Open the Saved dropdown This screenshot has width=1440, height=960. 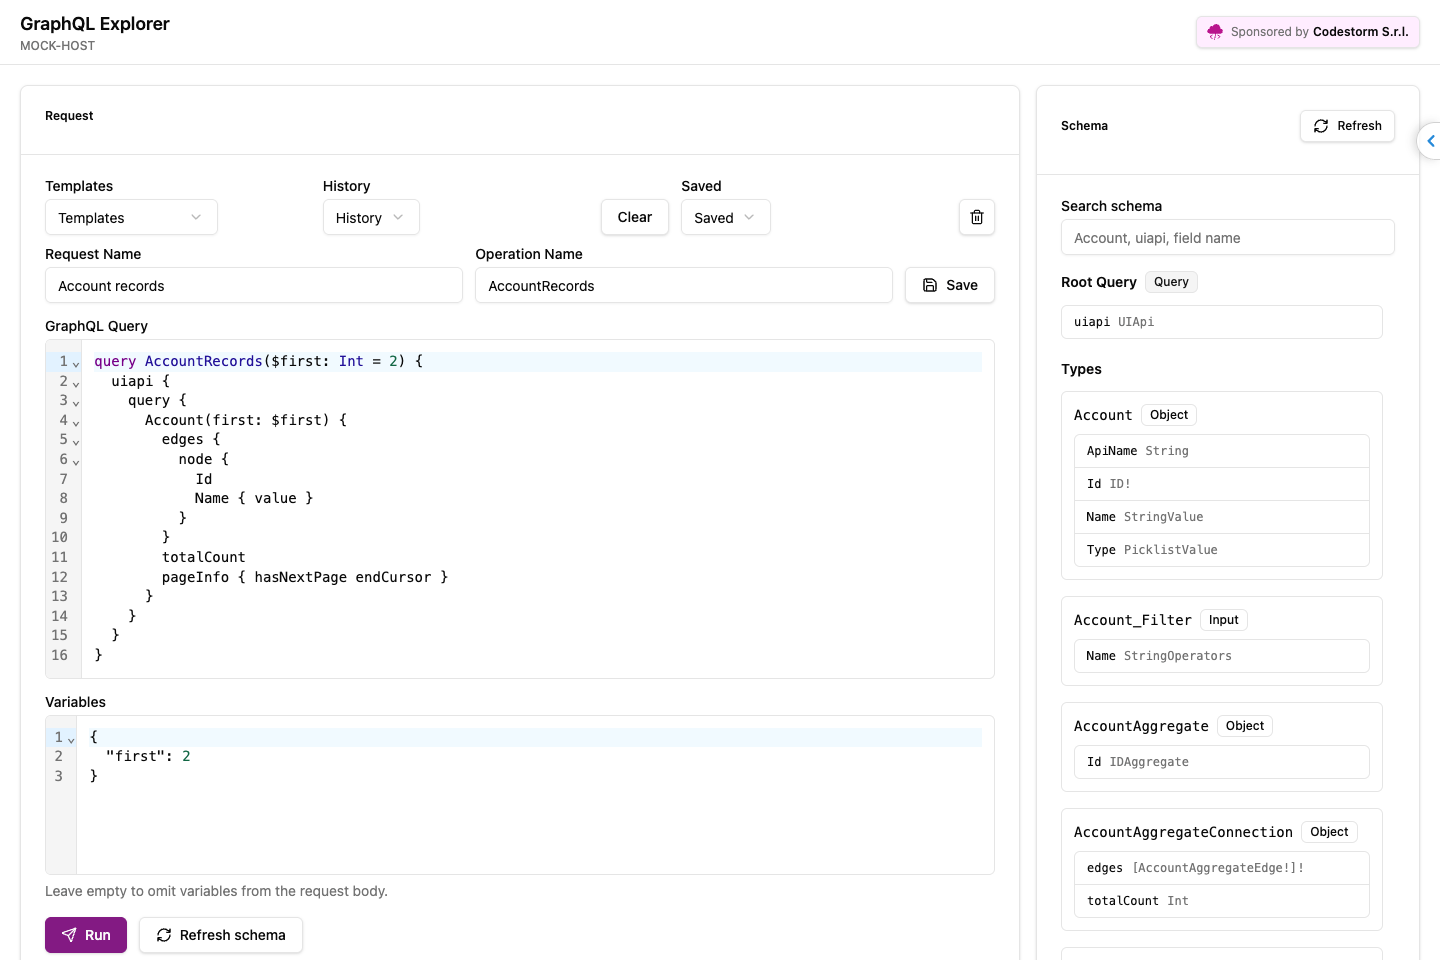[726, 217]
